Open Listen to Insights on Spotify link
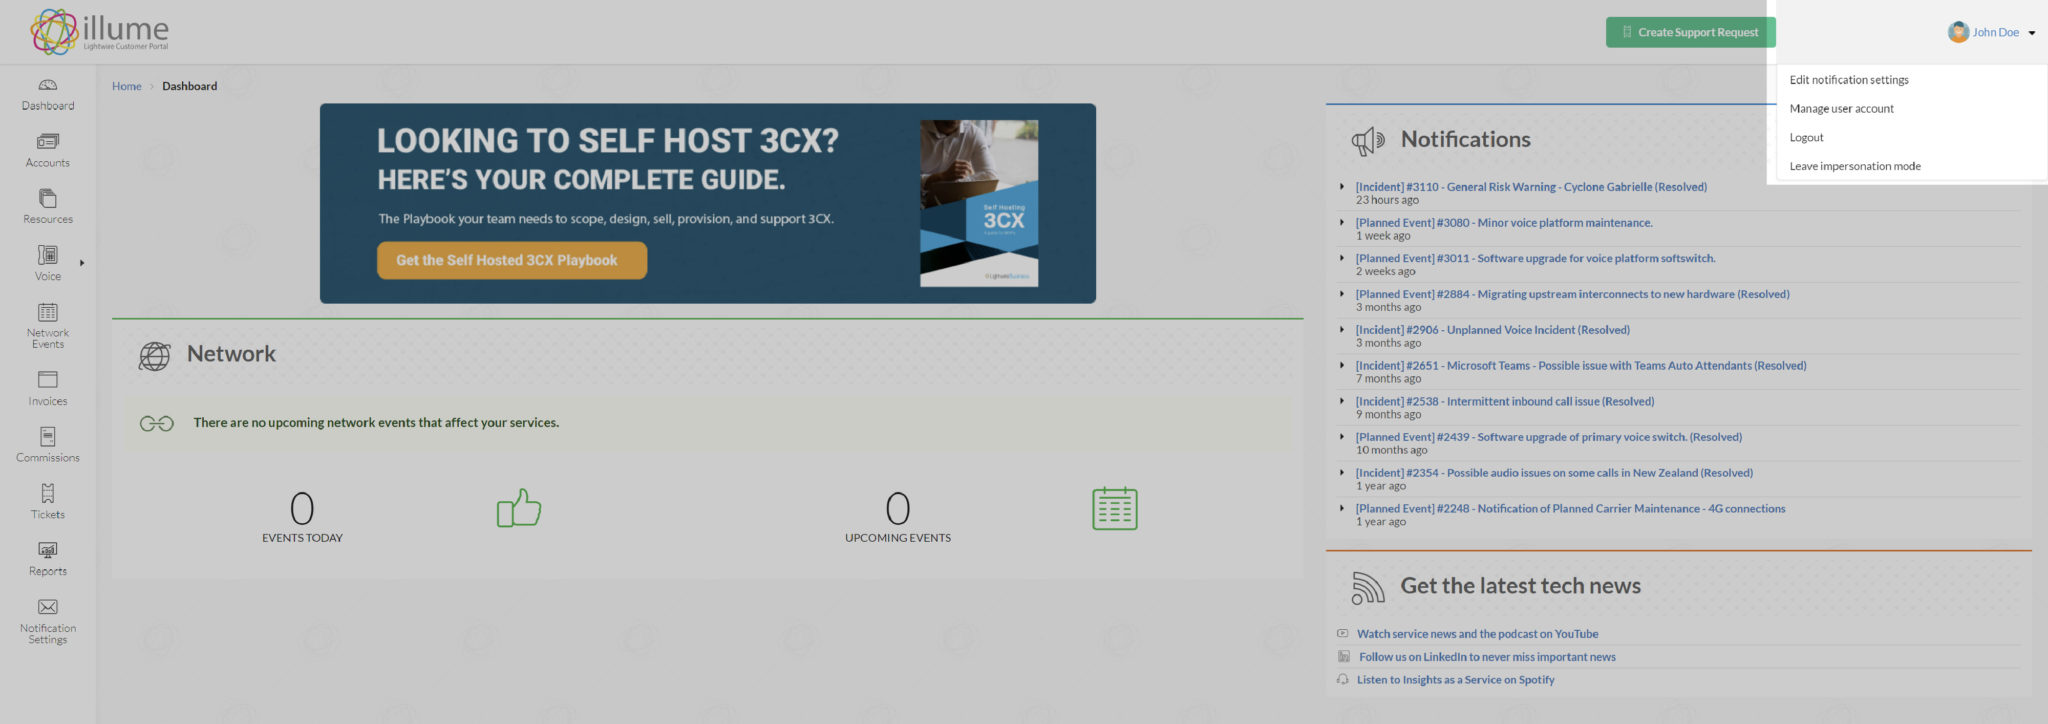This screenshot has height=724, width=2048. pos(1455,680)
